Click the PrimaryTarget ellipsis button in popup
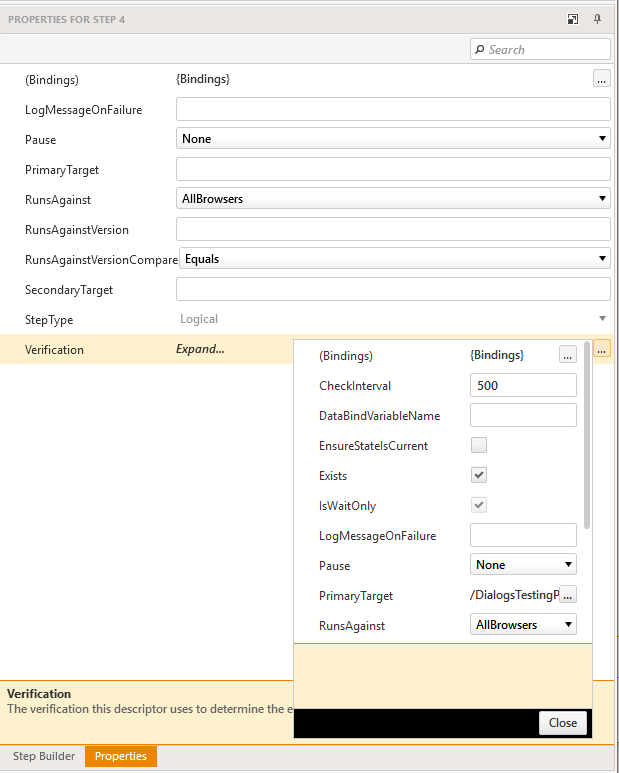This screenshot has height=773, width=619. [x=567, y=595]
